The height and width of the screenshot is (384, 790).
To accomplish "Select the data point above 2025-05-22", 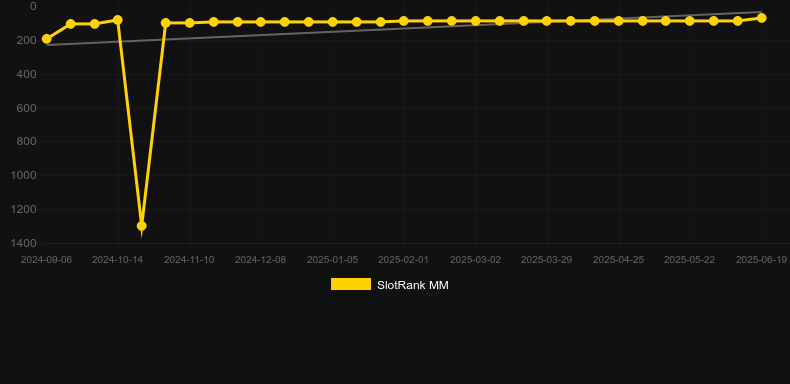I will pyautogui.click(x=690, y=21).
